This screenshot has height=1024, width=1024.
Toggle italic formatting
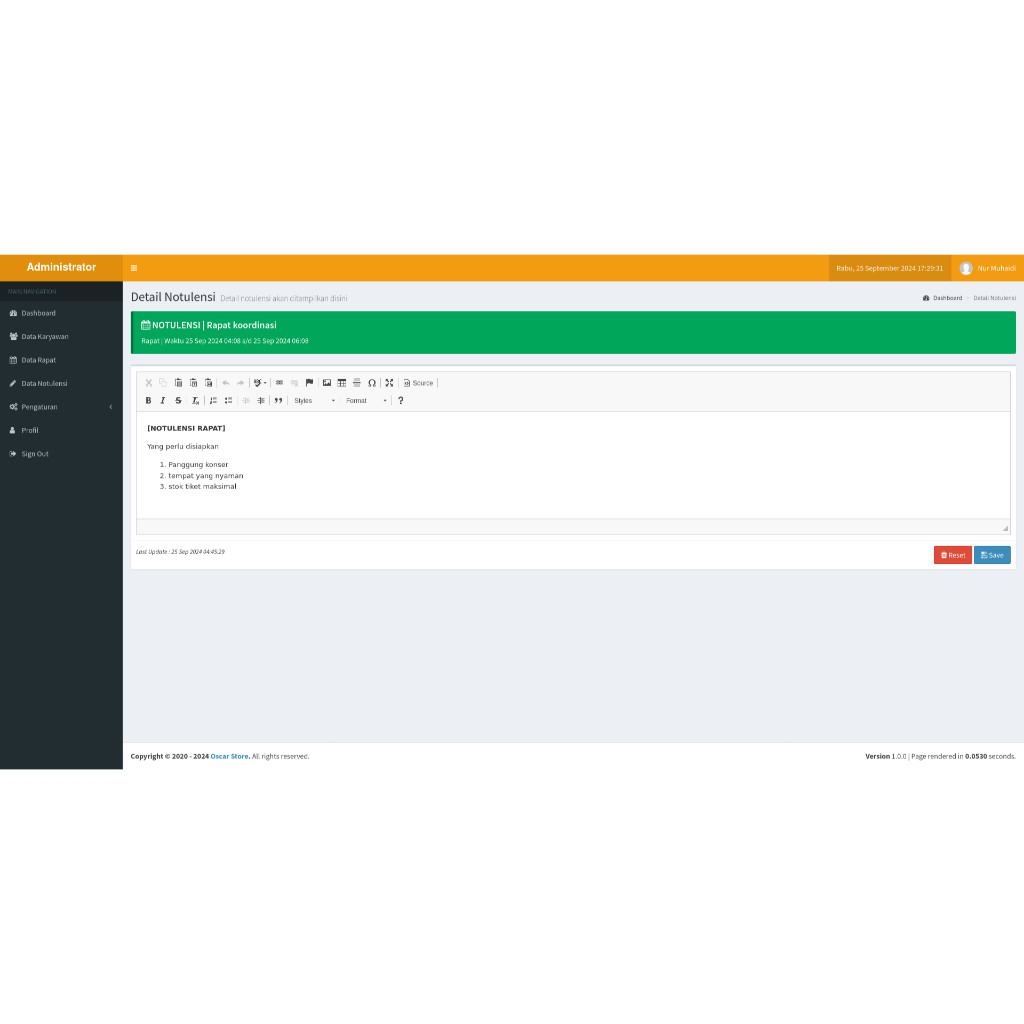click(162, 400)
